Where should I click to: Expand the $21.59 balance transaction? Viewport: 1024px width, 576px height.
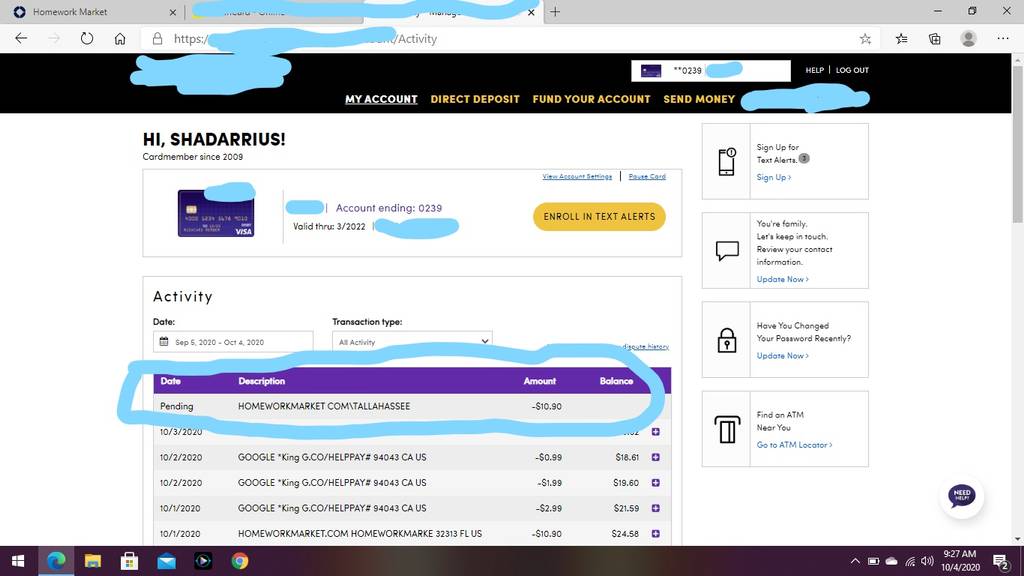(x=656, y=508)
